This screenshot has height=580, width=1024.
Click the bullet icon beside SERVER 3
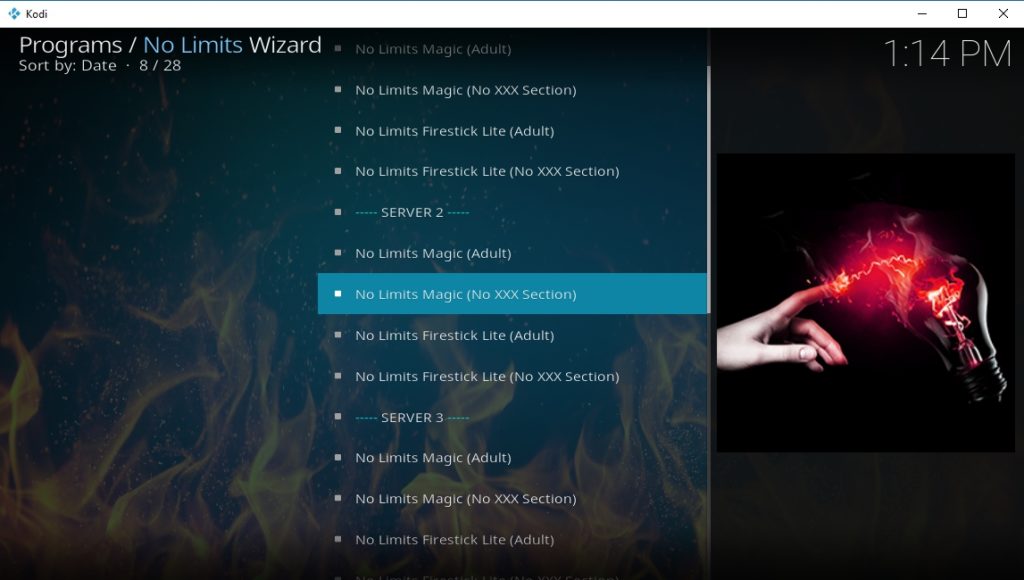pyautogui.click(x=338, y=416)
